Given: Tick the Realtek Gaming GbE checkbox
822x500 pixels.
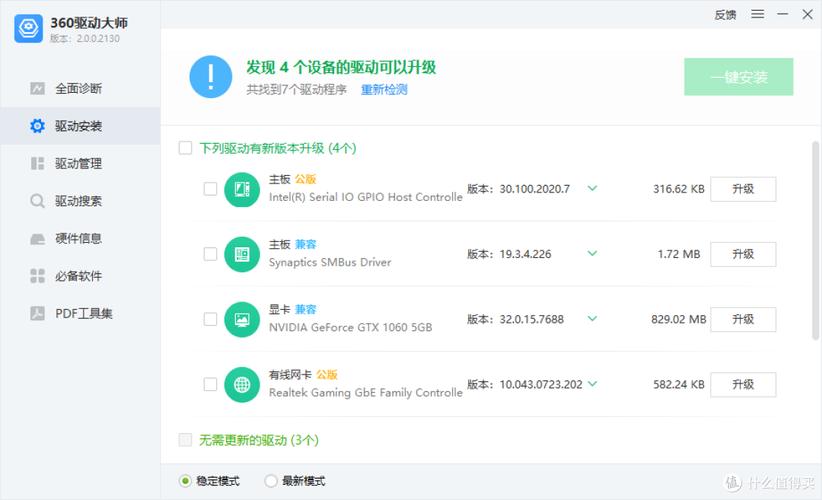Looking at the screenshot, I should [x=210, y=384].
